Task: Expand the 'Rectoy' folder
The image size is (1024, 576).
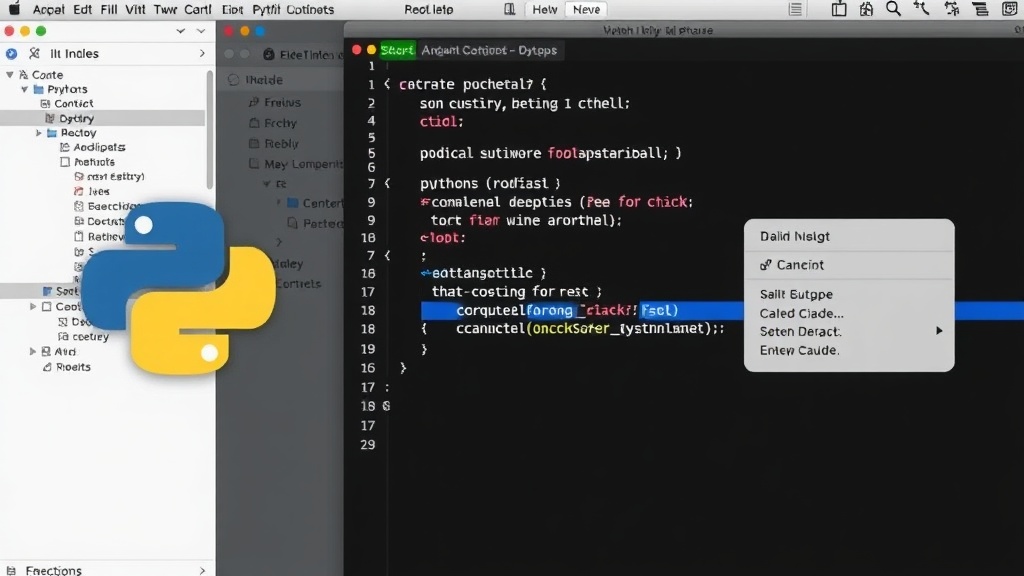Action: coord(39,133)
